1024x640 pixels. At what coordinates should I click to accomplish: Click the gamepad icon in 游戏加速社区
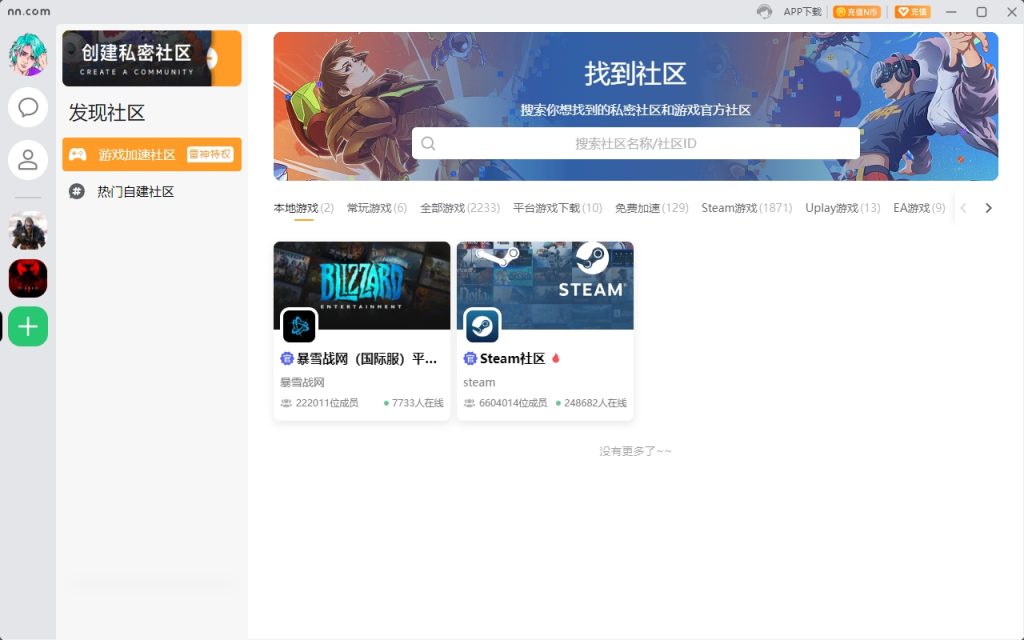coord(78,155)
